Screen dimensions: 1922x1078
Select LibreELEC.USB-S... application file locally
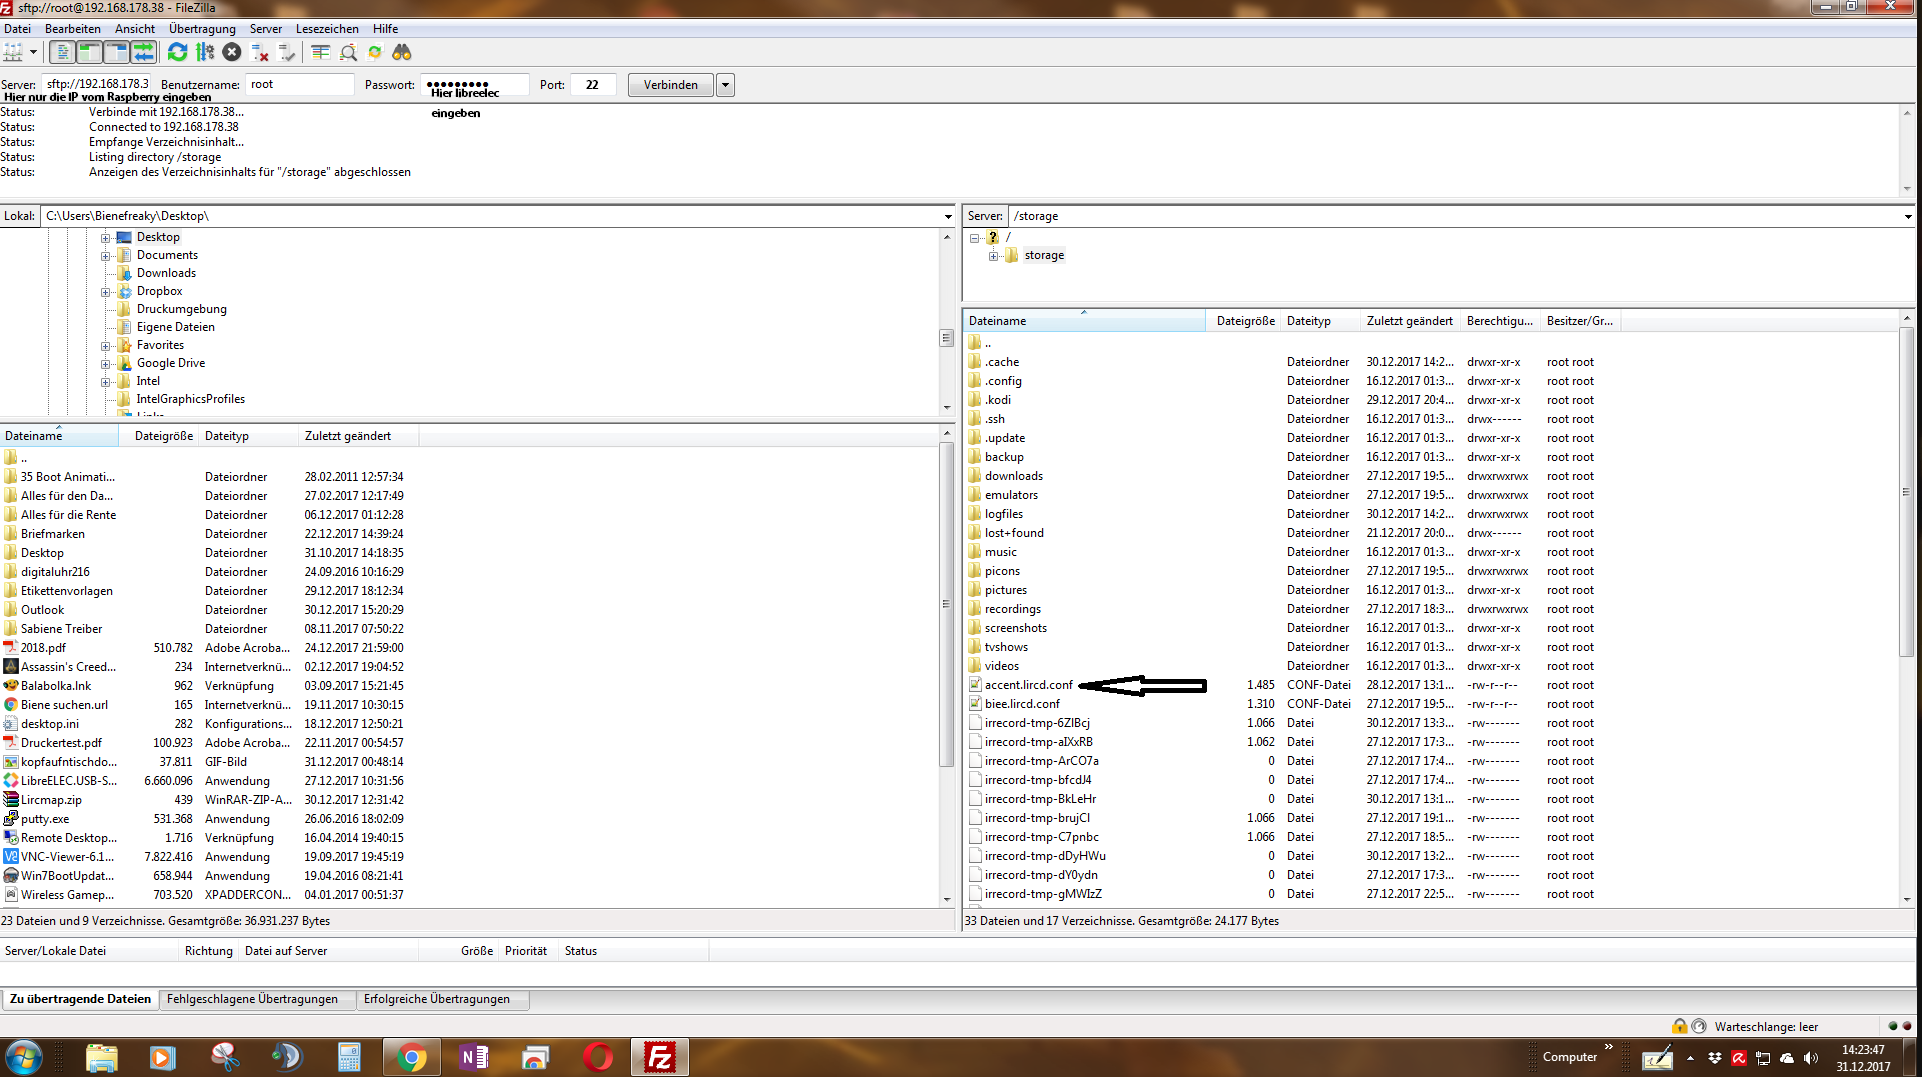coord(69,781)
